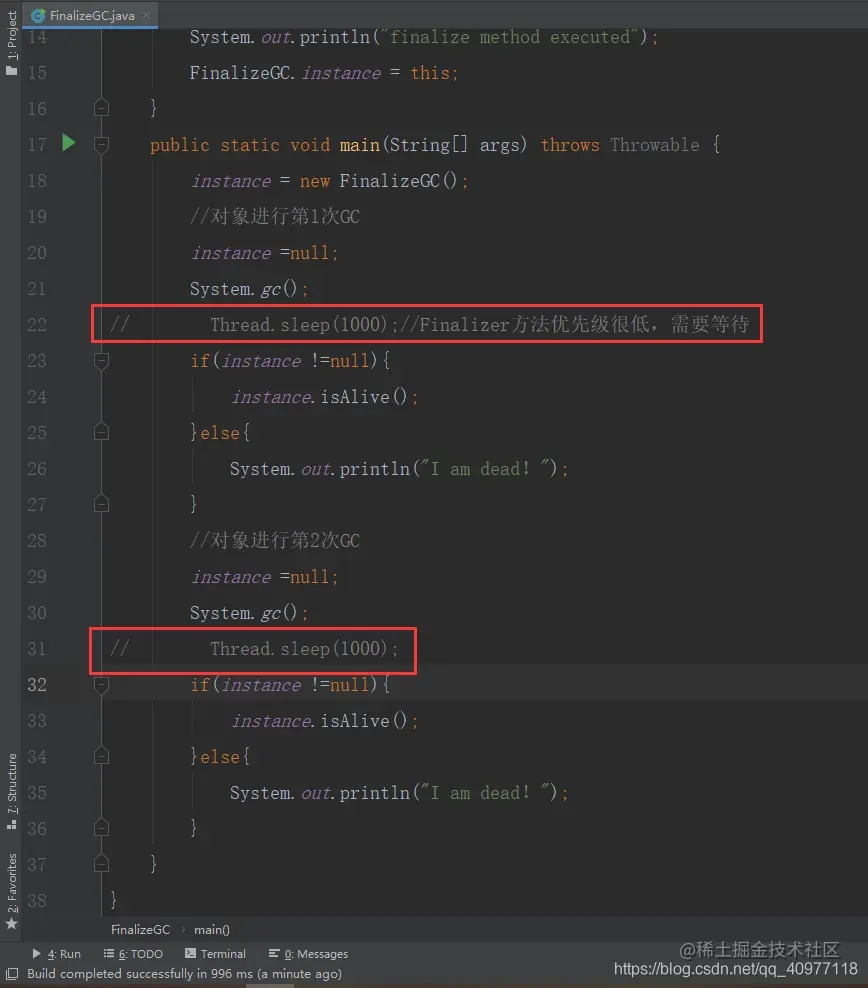Viewport: 868px width, 988px height.
Task: Click the Structure icon in left stripe
Action: point(11,824)
